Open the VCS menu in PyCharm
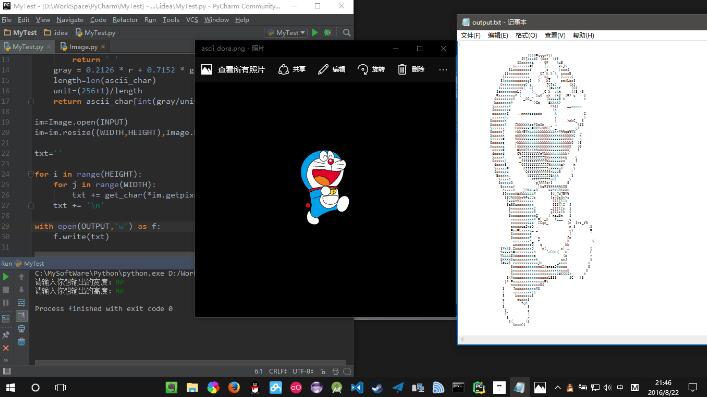Image resolution: width=707 pixels, height=397 pixels. click(x=192, y=20)
